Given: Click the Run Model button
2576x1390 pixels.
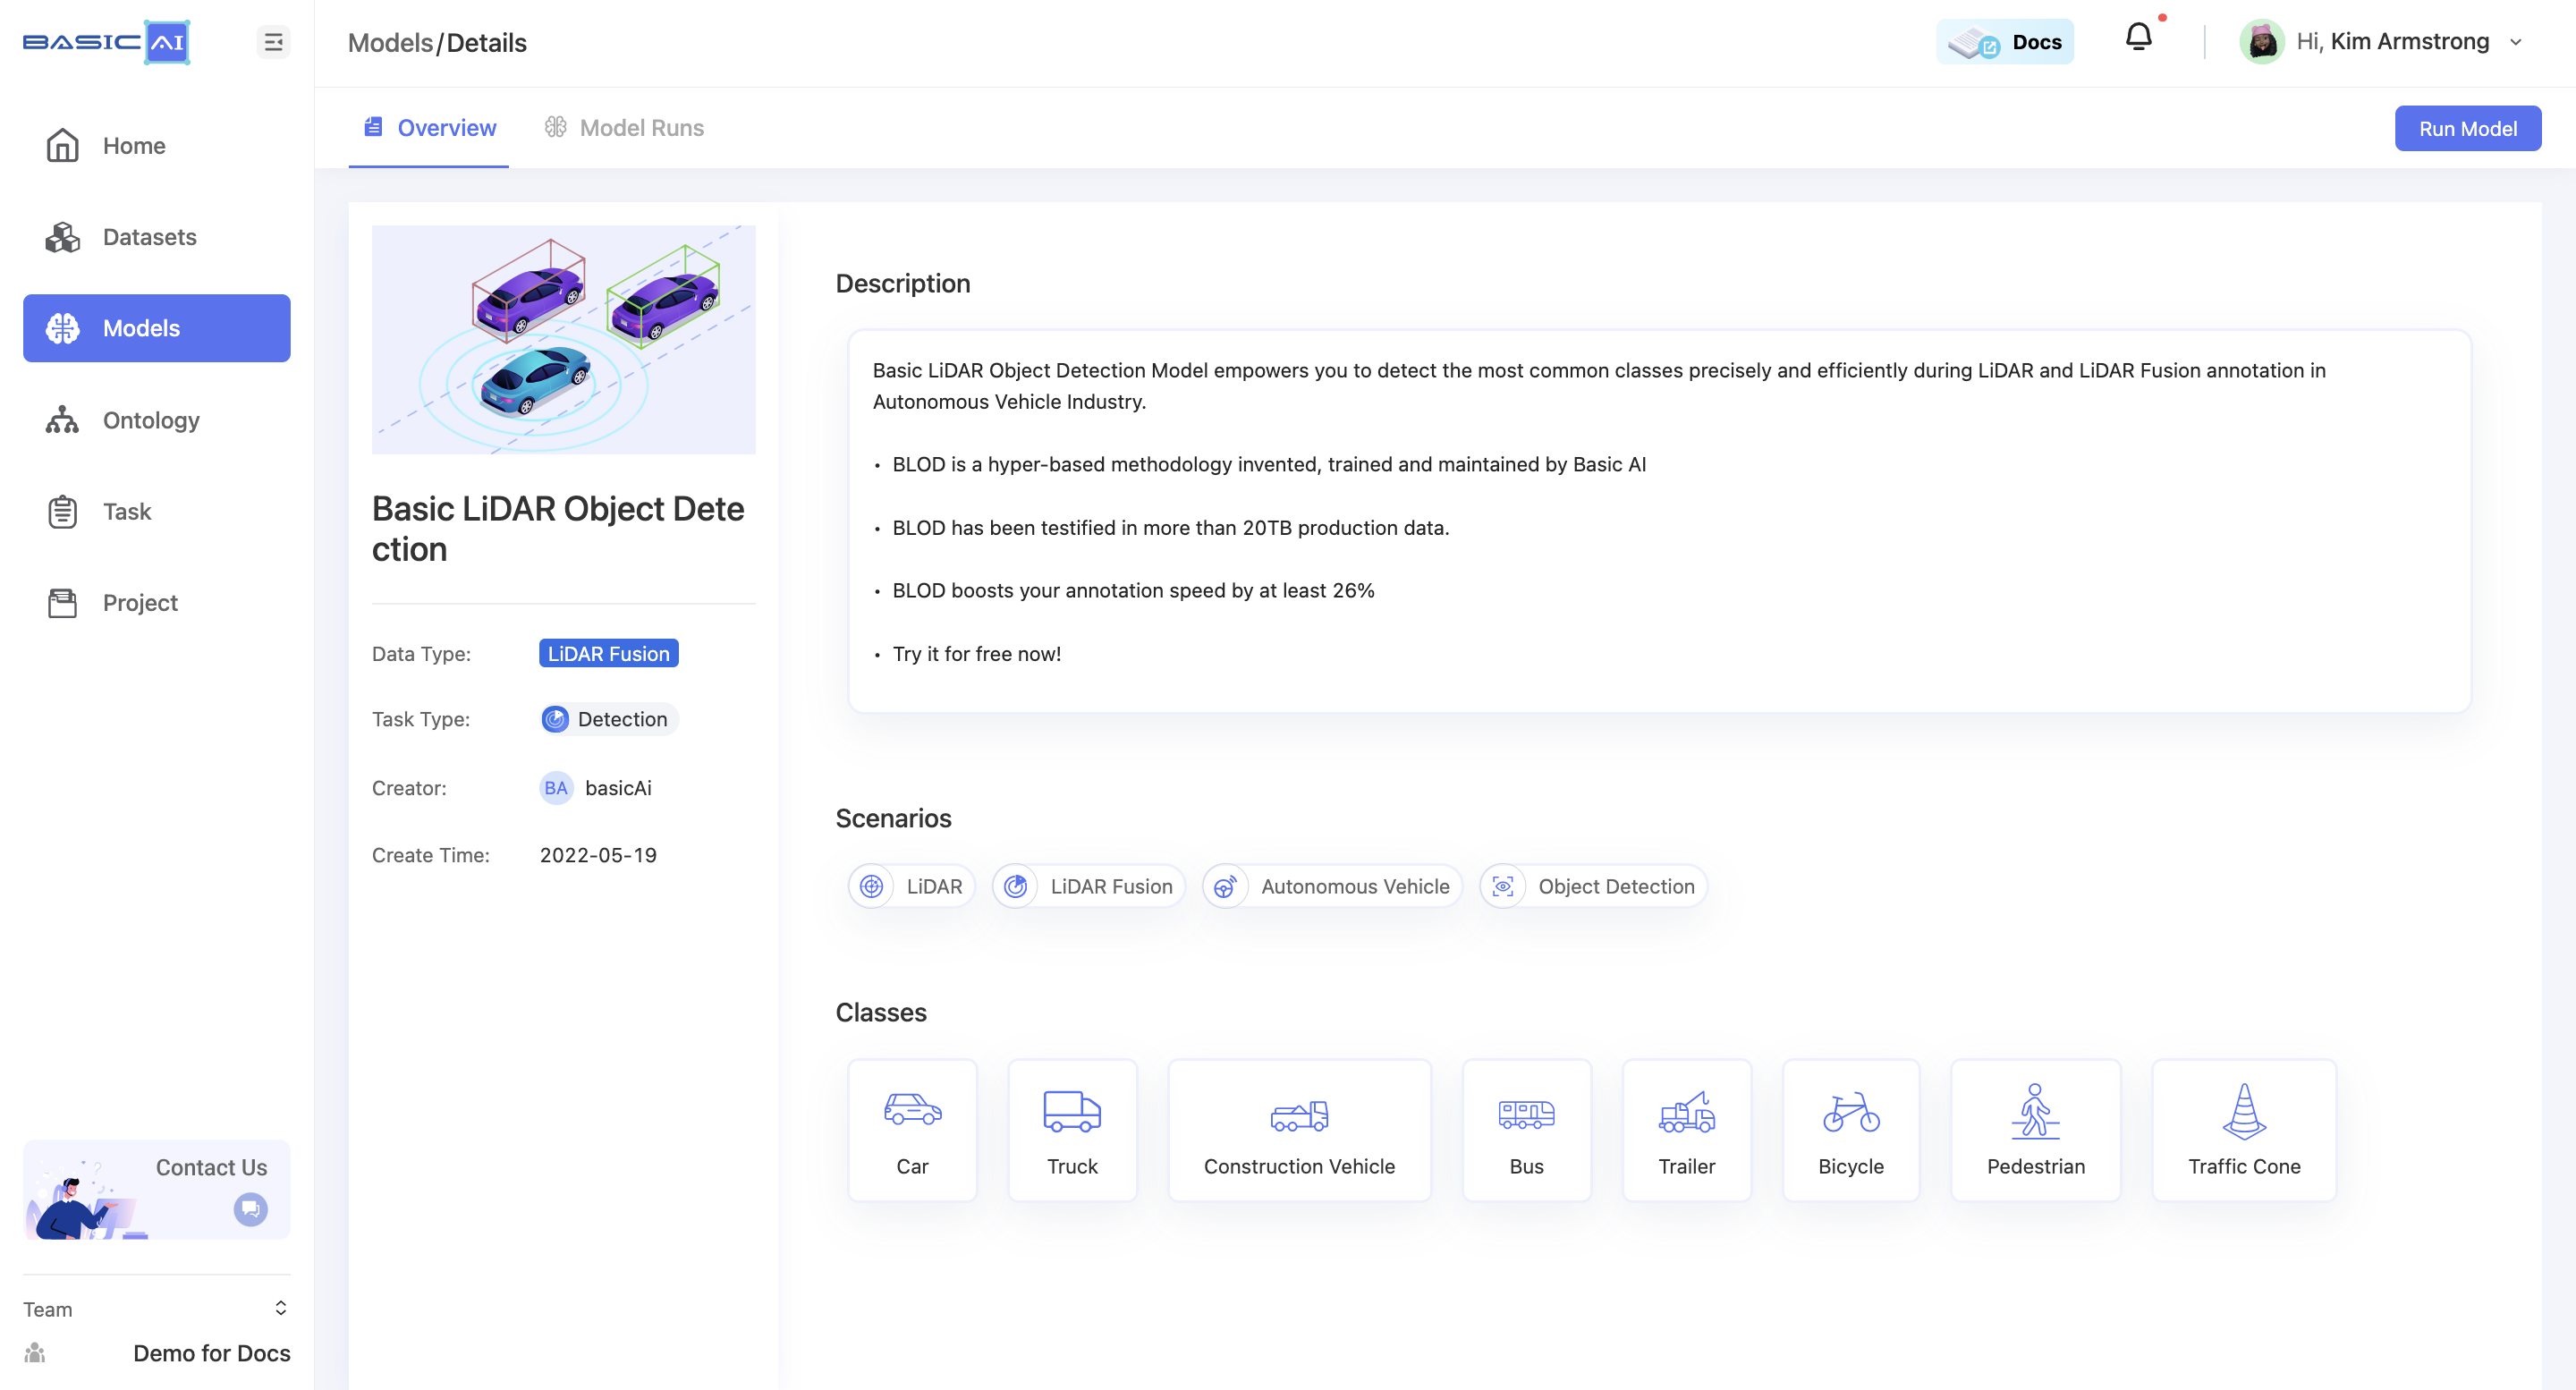Looking at the screenshot, I should pos(2468,127).
